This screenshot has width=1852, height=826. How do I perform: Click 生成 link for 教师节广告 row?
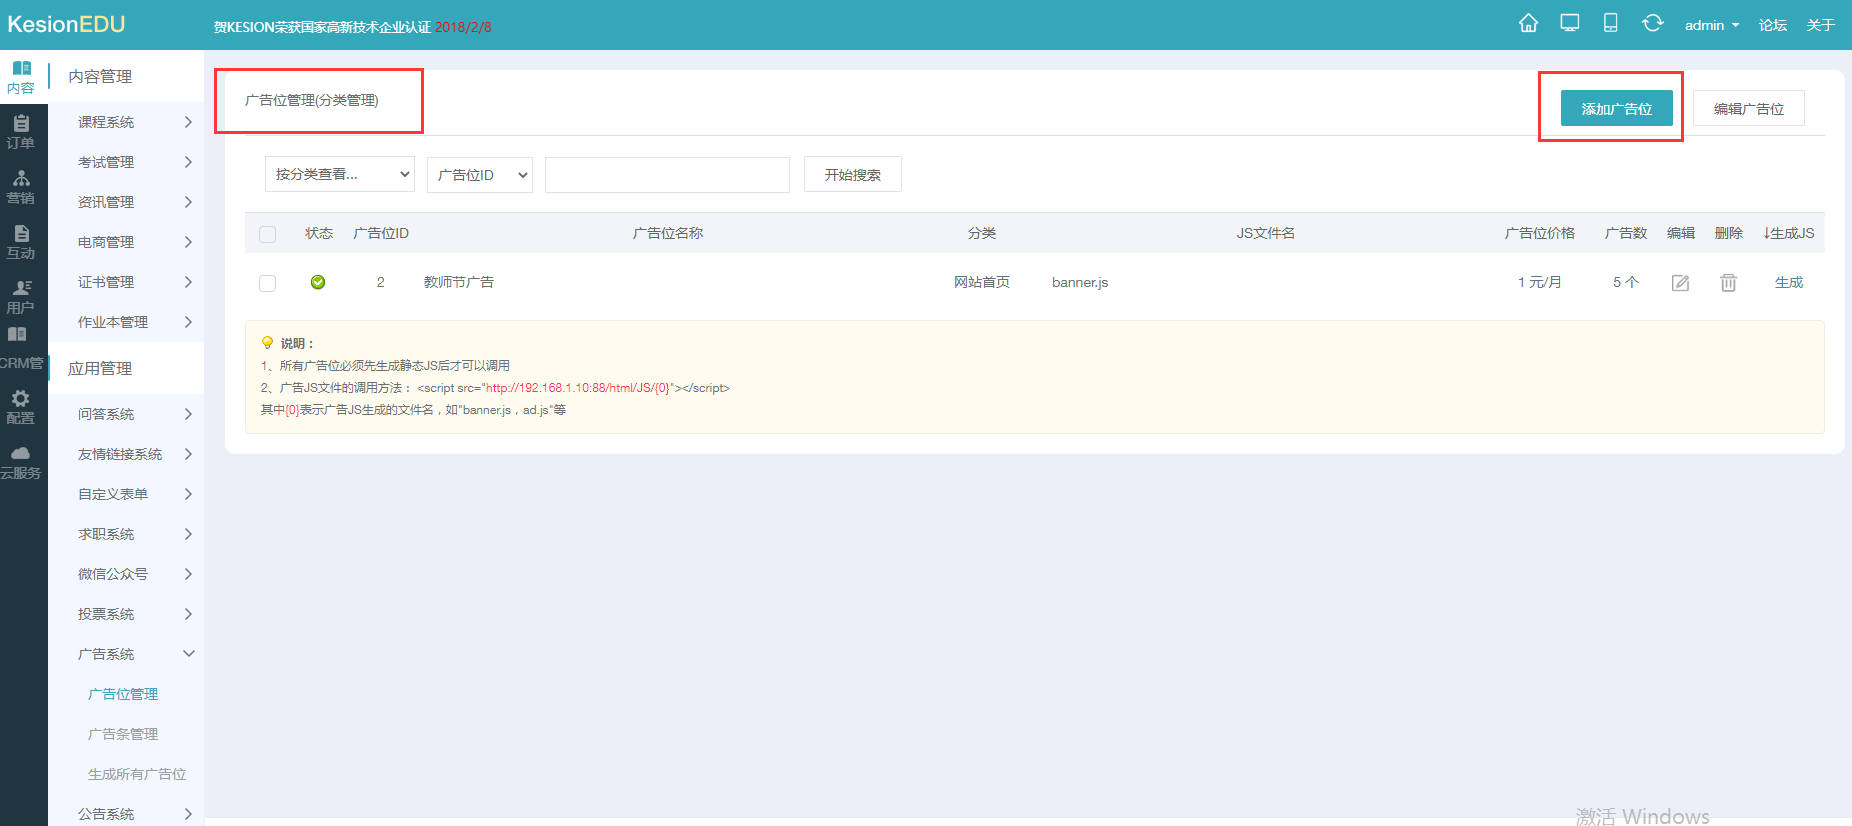[1789, 282]
